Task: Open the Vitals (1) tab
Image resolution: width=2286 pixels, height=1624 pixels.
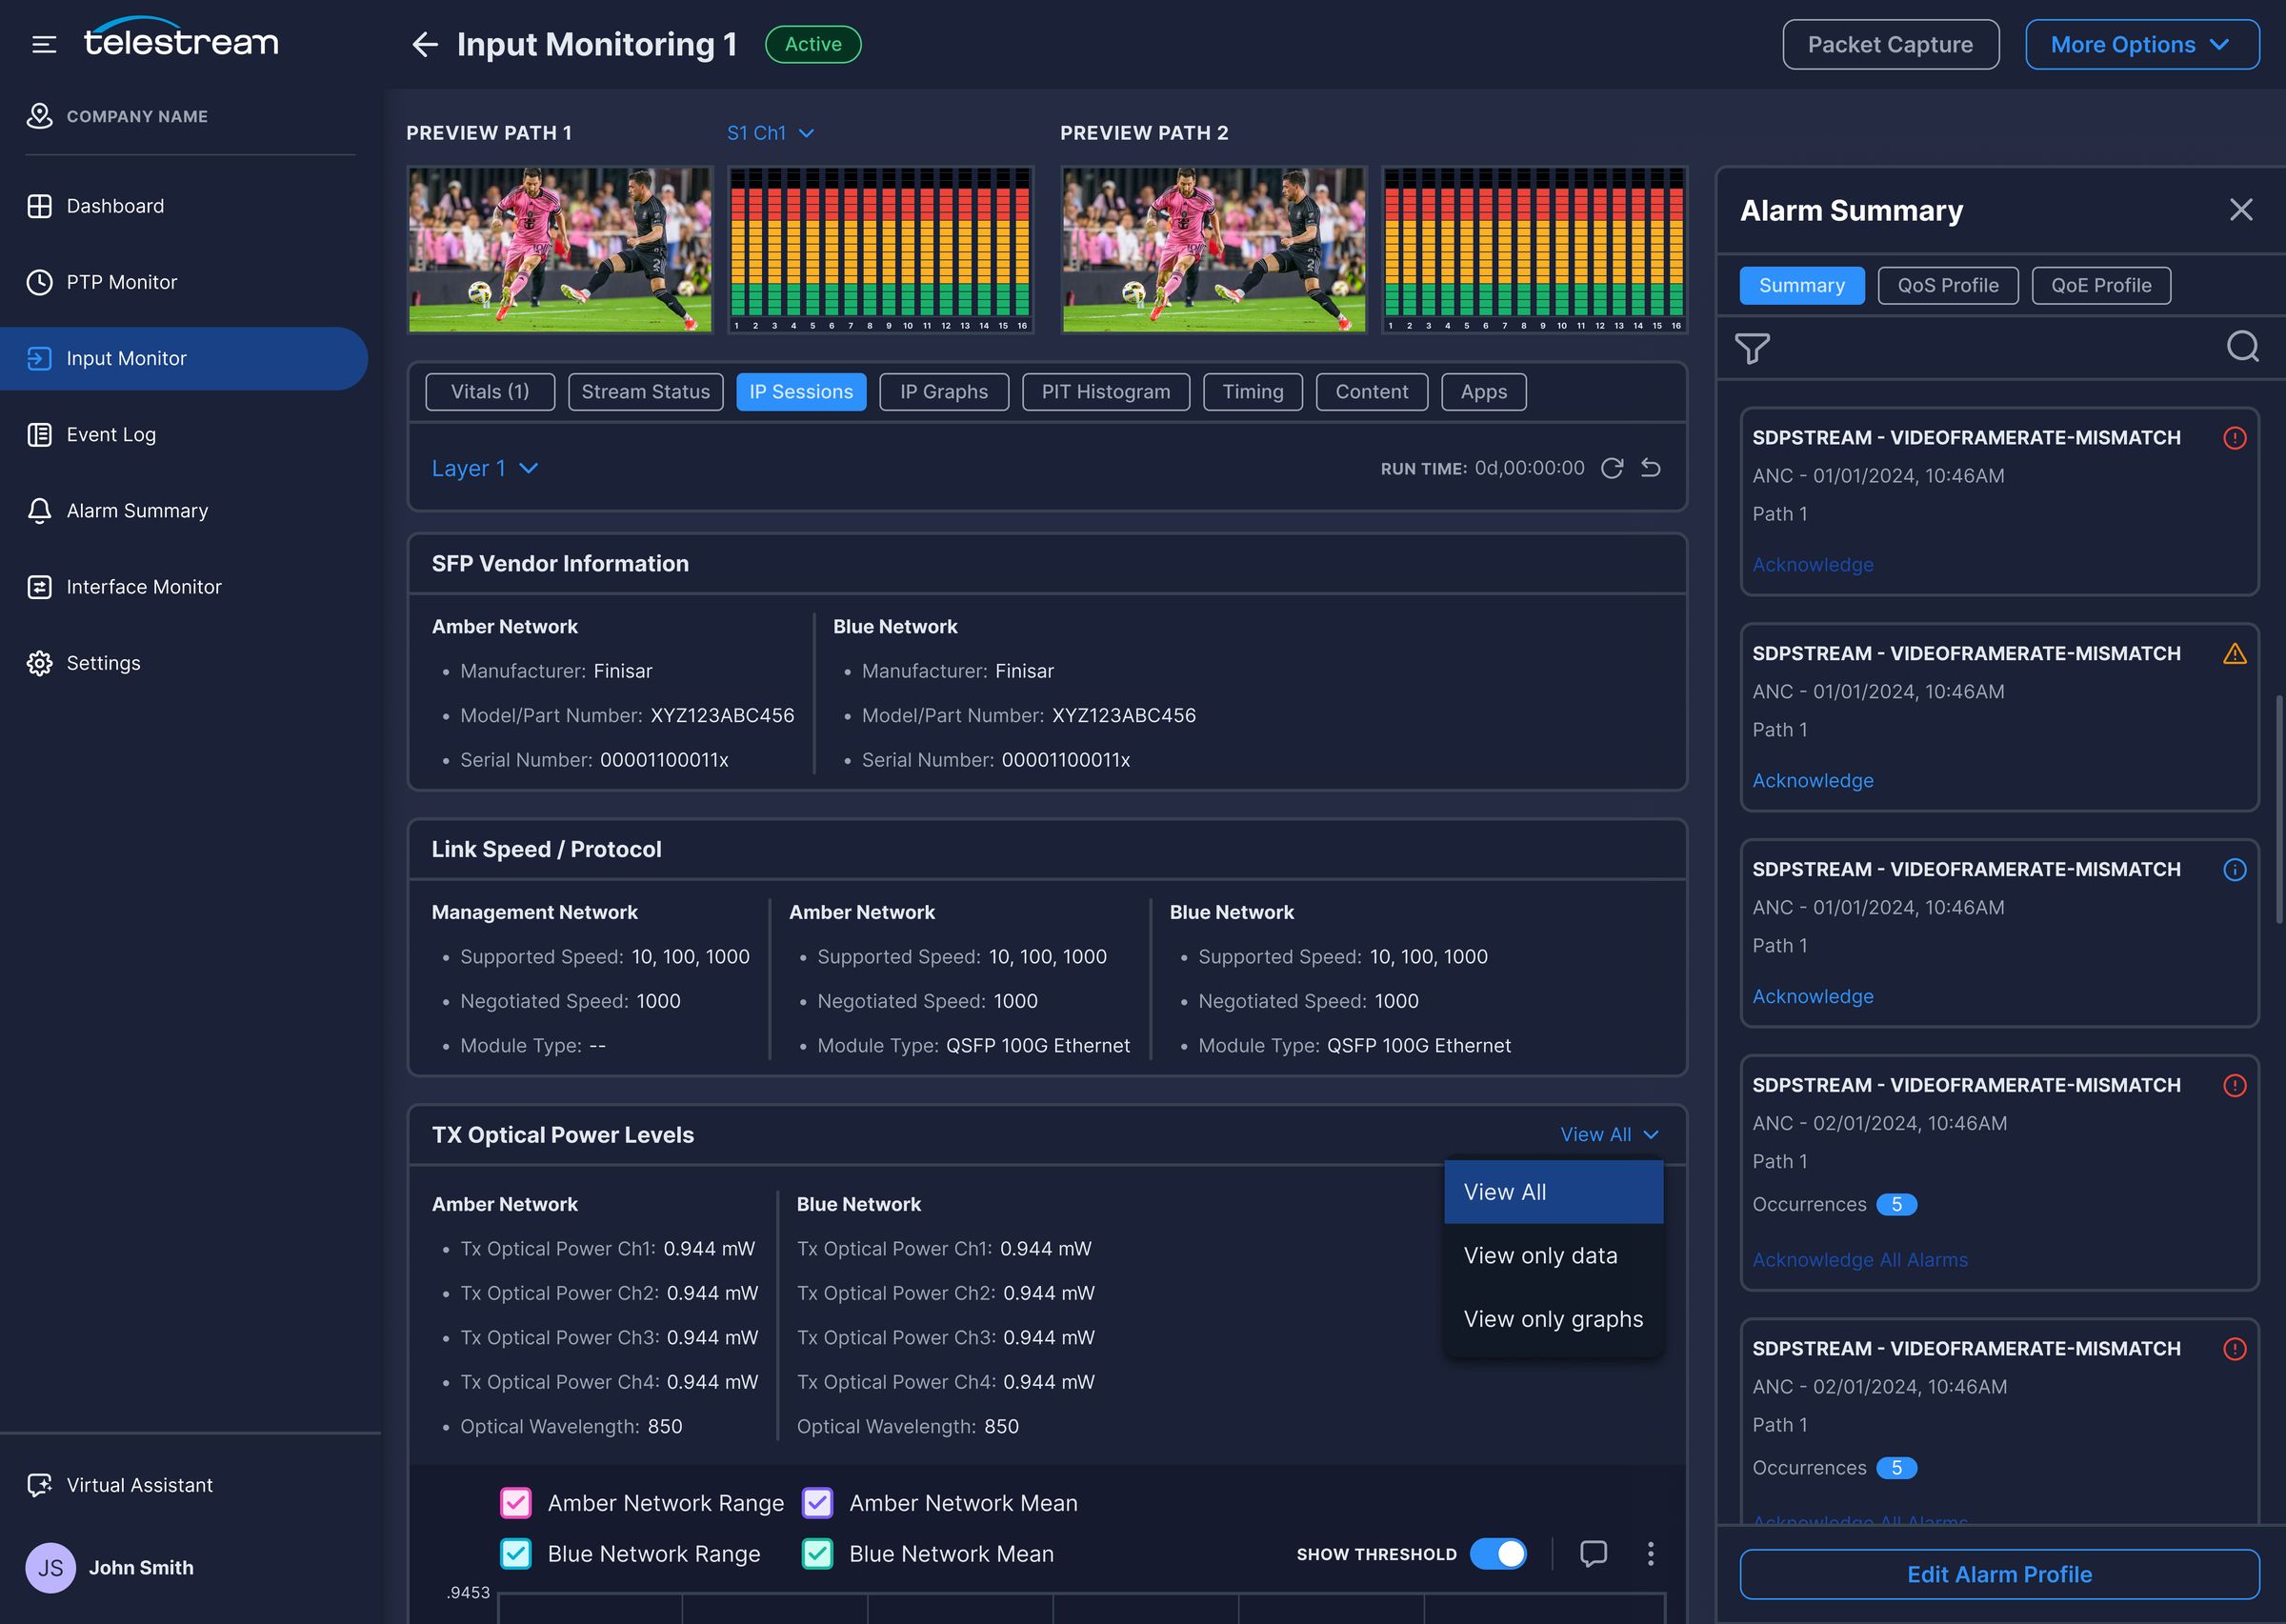Action: (x=490, y=392)
